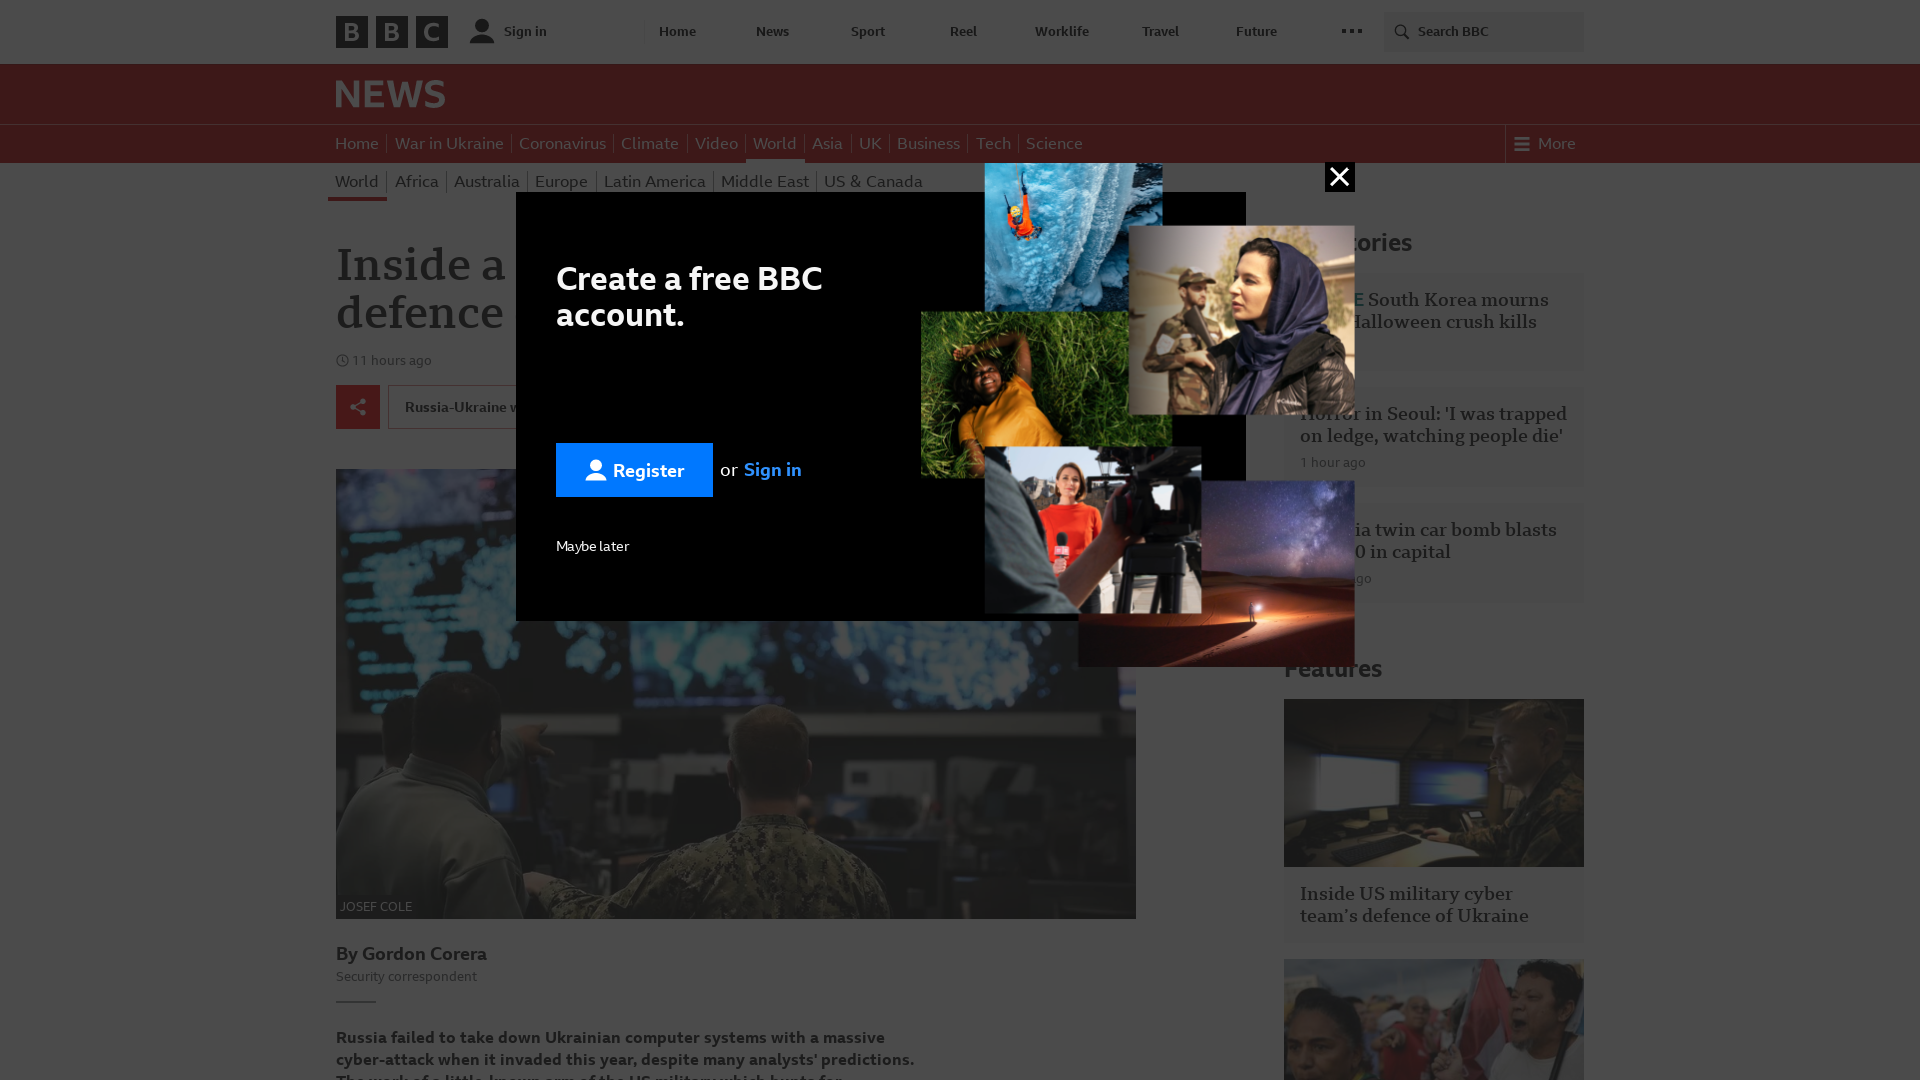Open the Russia-Ukraine war topic tag

(455, 407)
